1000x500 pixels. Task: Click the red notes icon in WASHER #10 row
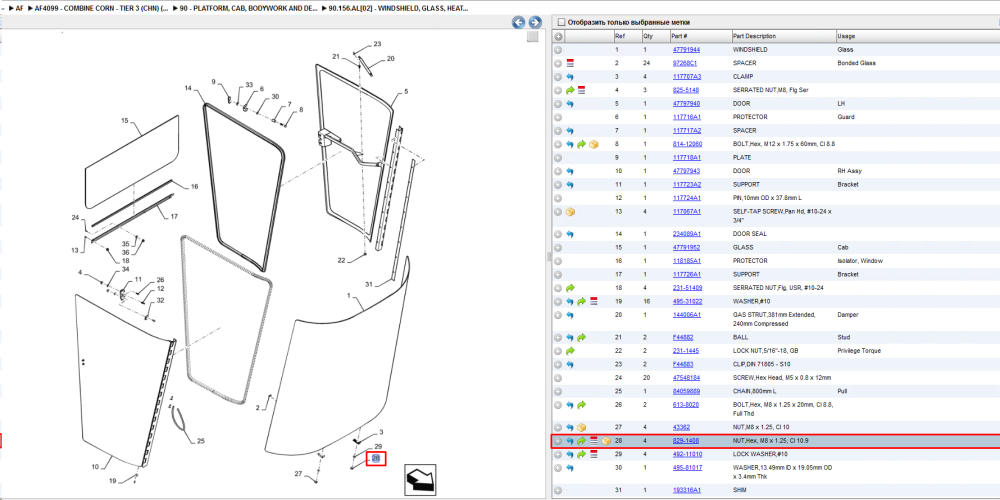click(593, 300)
